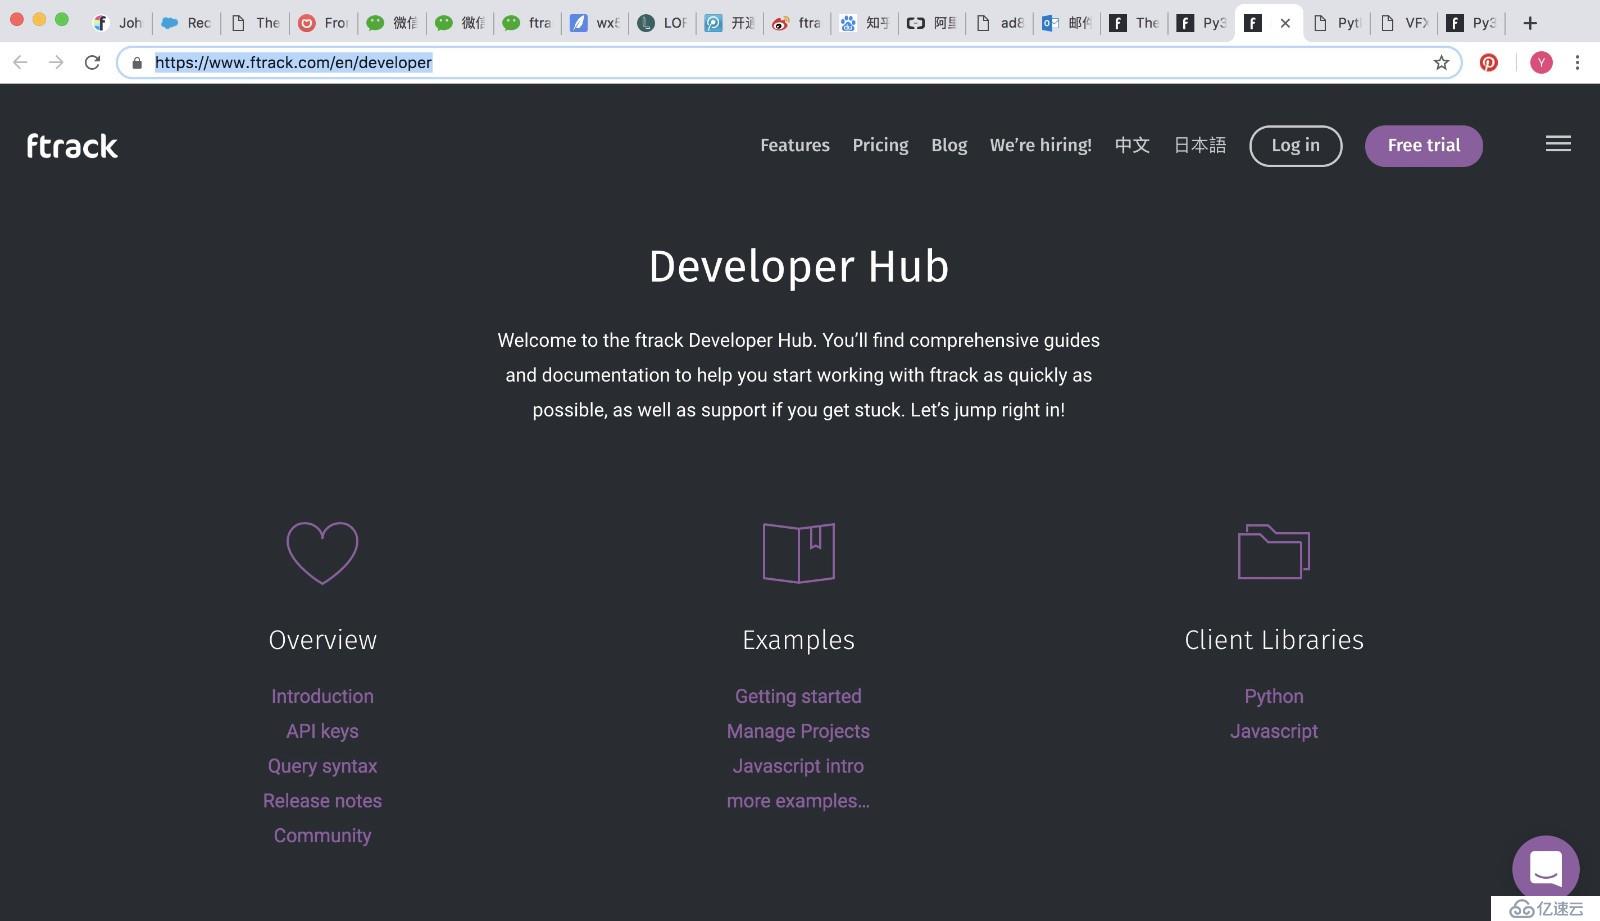The height and width of the screenshot is (921, 1600).
Task: Open Blog in the navigation
Action: [x=949, y=145]
